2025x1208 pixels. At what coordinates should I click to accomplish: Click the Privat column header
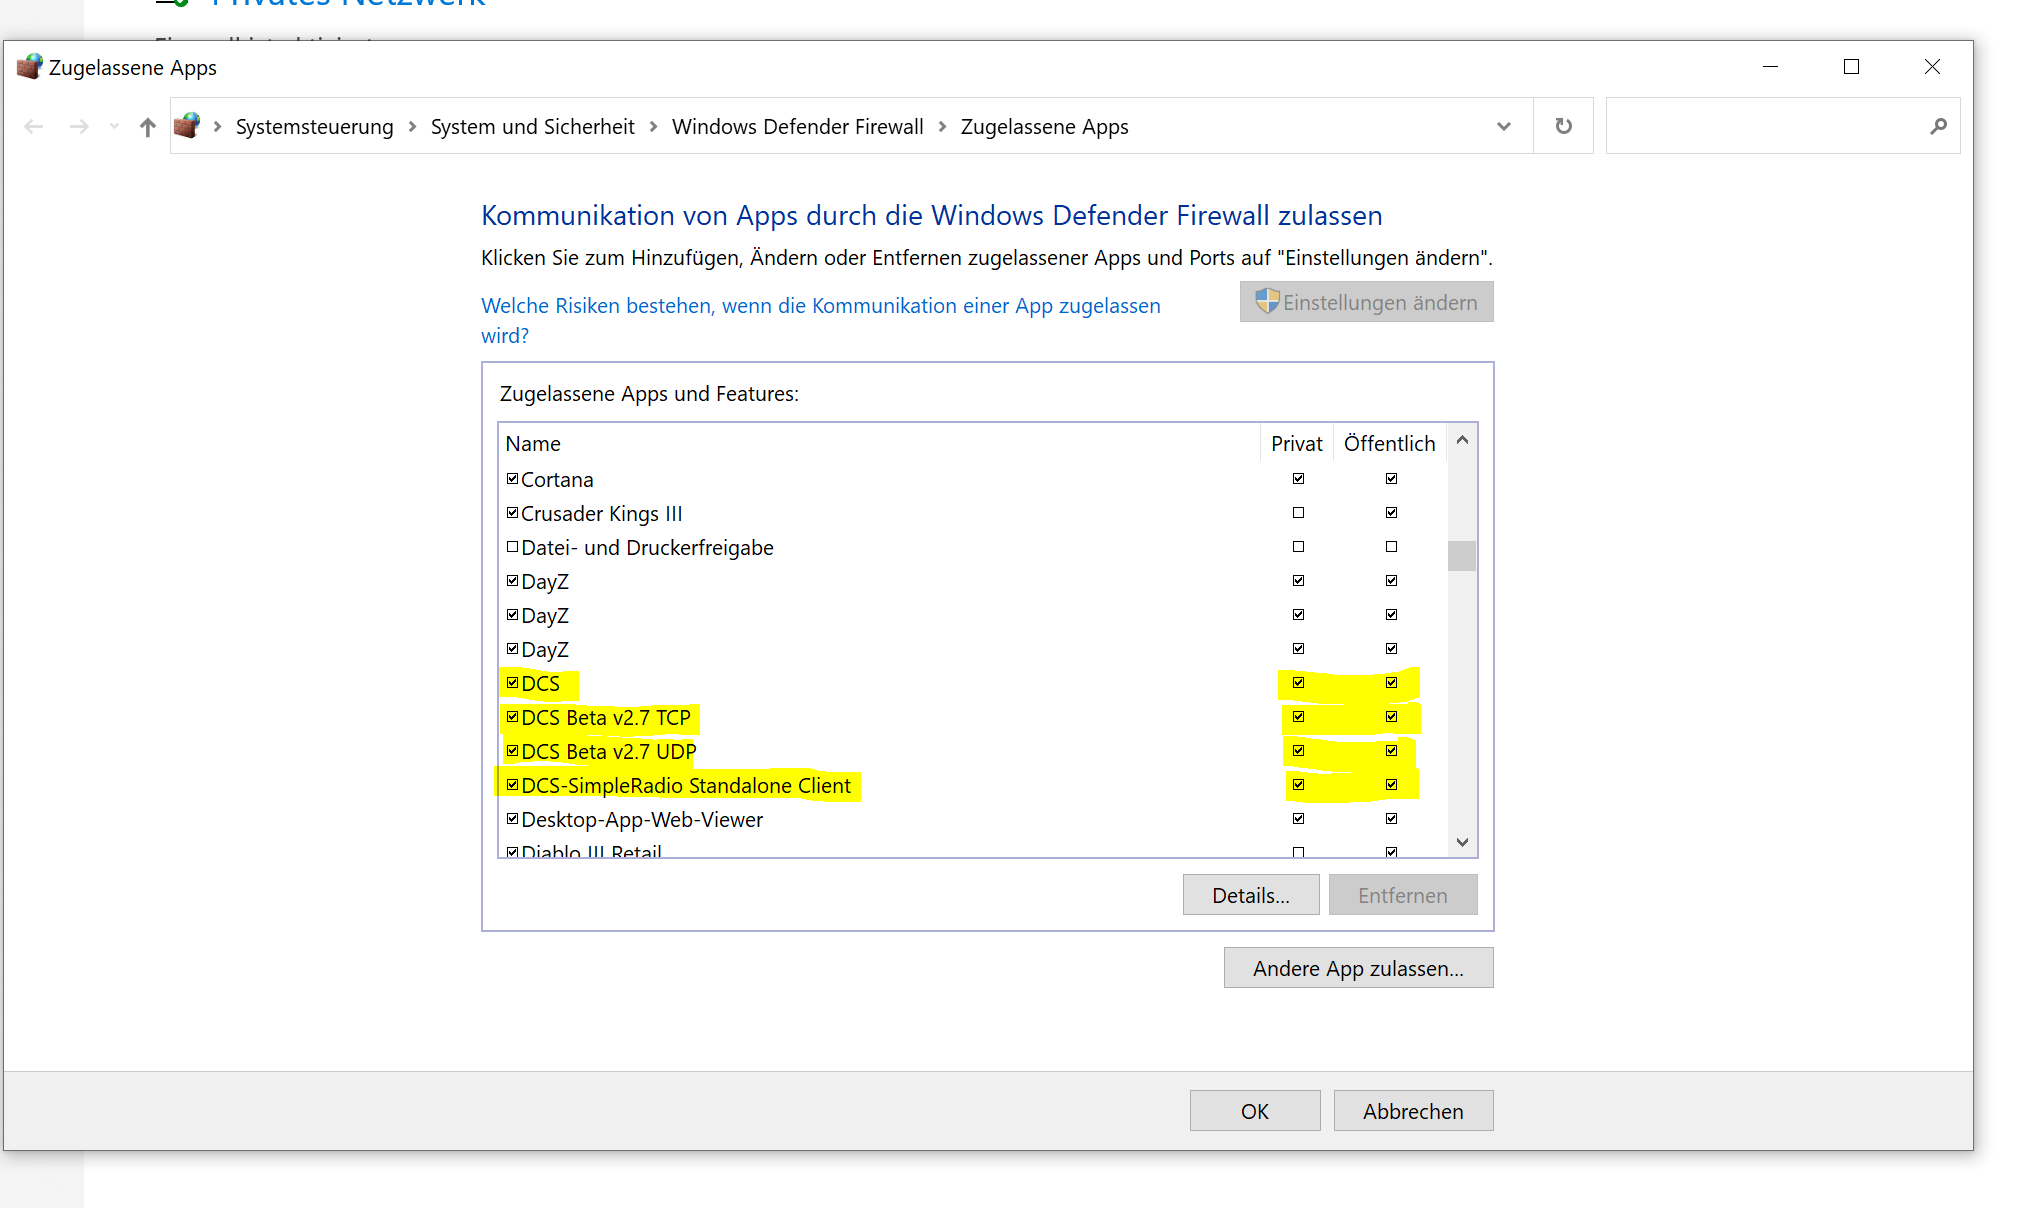(1297, 443)
